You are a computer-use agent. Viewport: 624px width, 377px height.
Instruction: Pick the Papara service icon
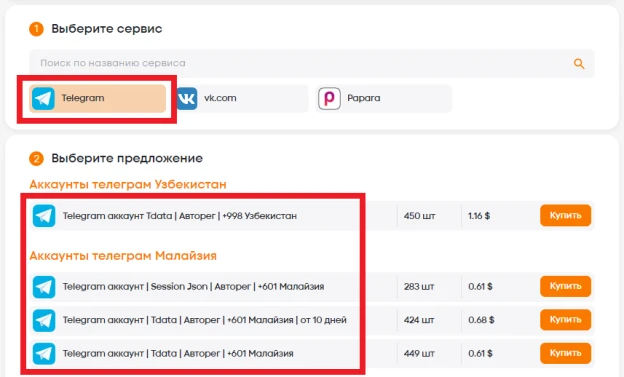point(329,98)
